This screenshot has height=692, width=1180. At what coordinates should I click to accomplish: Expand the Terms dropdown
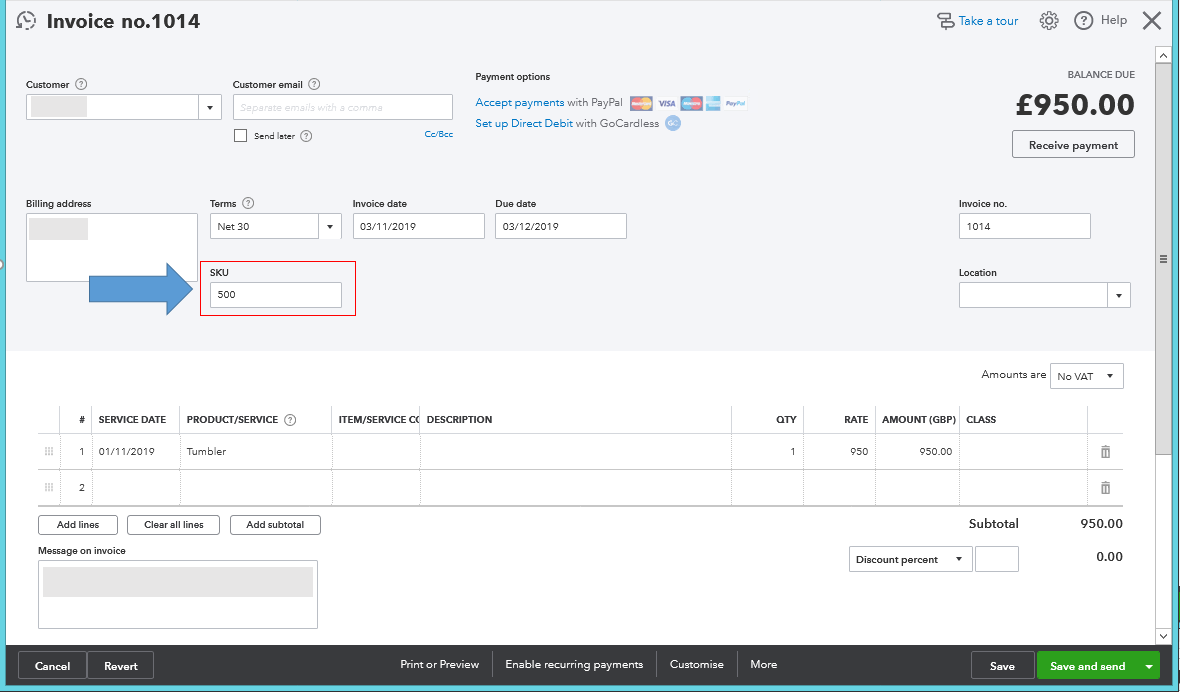point(329,225)
